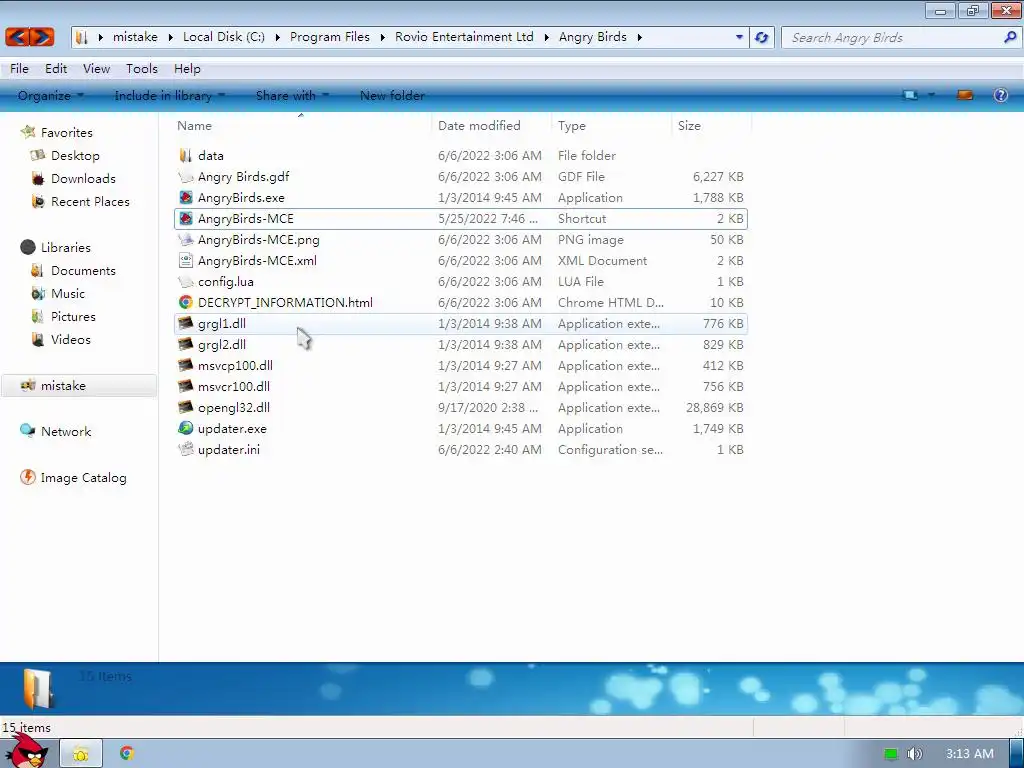1024x768 pixels.
Task: Select Documents under Libraries
Action: (x=83, y=270)
